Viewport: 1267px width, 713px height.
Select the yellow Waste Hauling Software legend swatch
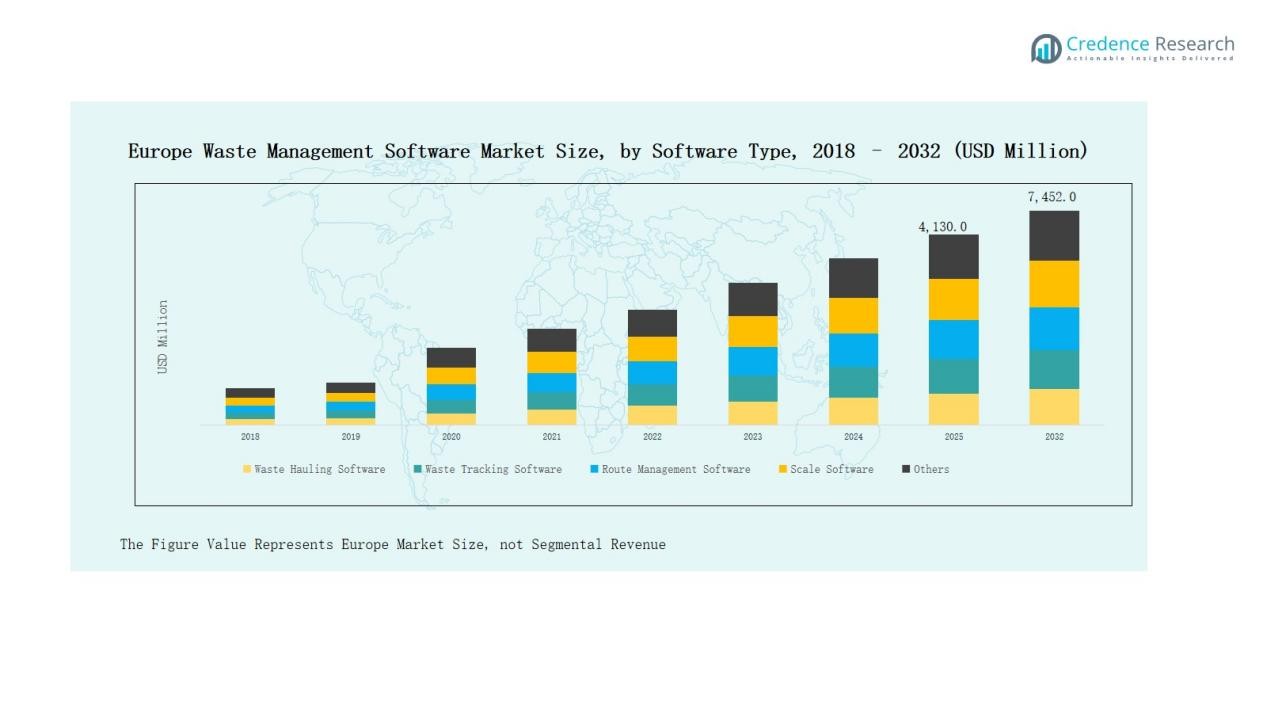point(247,469)
